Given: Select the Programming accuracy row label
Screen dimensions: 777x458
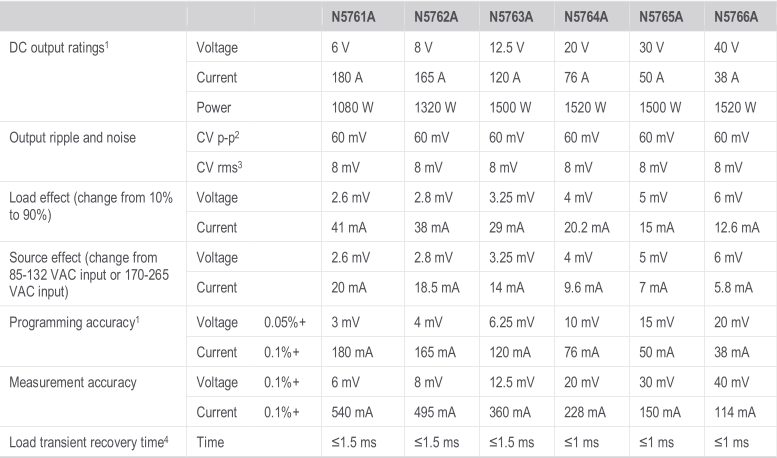Looking at the screenshot, I should click(70, 323).
